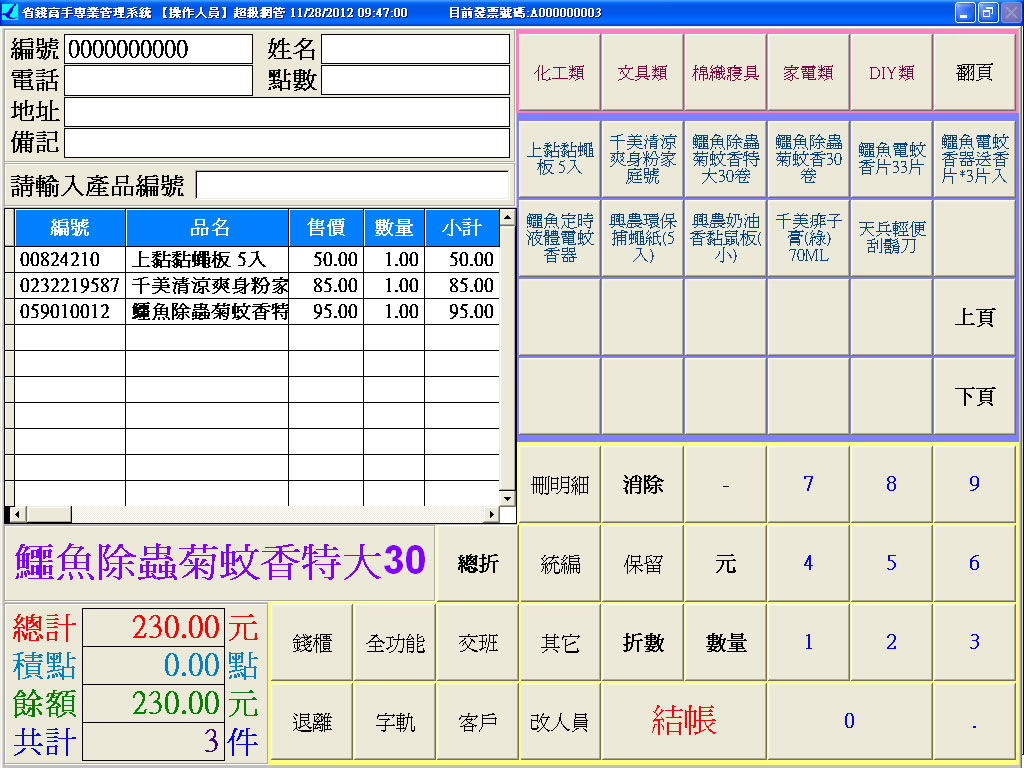Select the 化工類 category tab
Image resolution: width=1024 pixels, height=768 pixels.
click(x=559, y=73)
